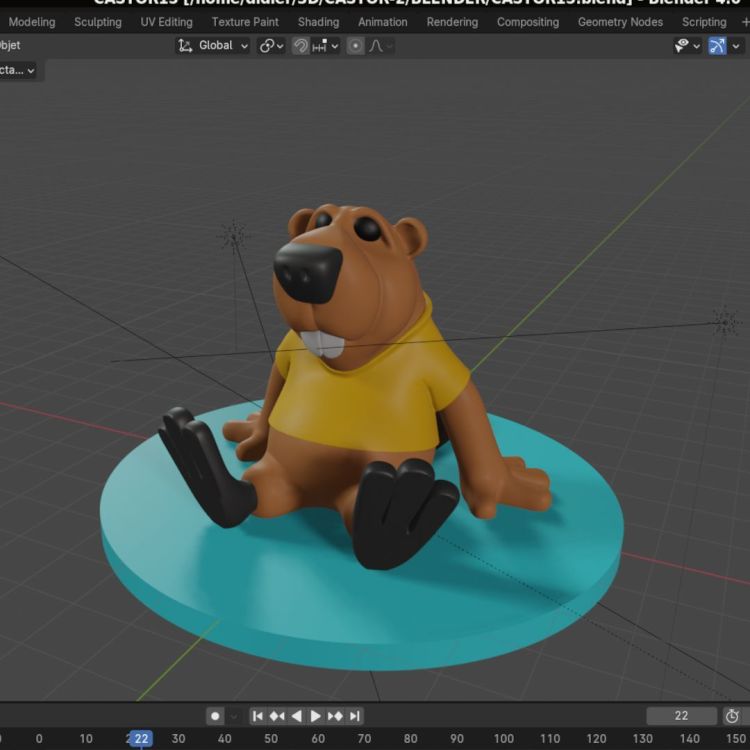This screenshot has width=750, height=750.
Task: Click the preview range clock icon
Action: coord(732,716)
